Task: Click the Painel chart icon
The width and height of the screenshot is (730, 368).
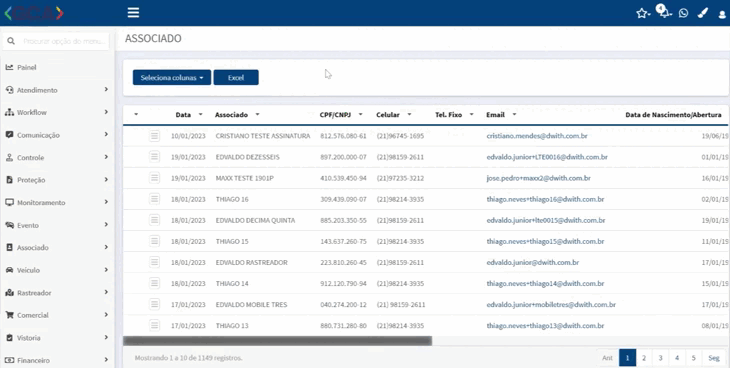Action: 9,68
